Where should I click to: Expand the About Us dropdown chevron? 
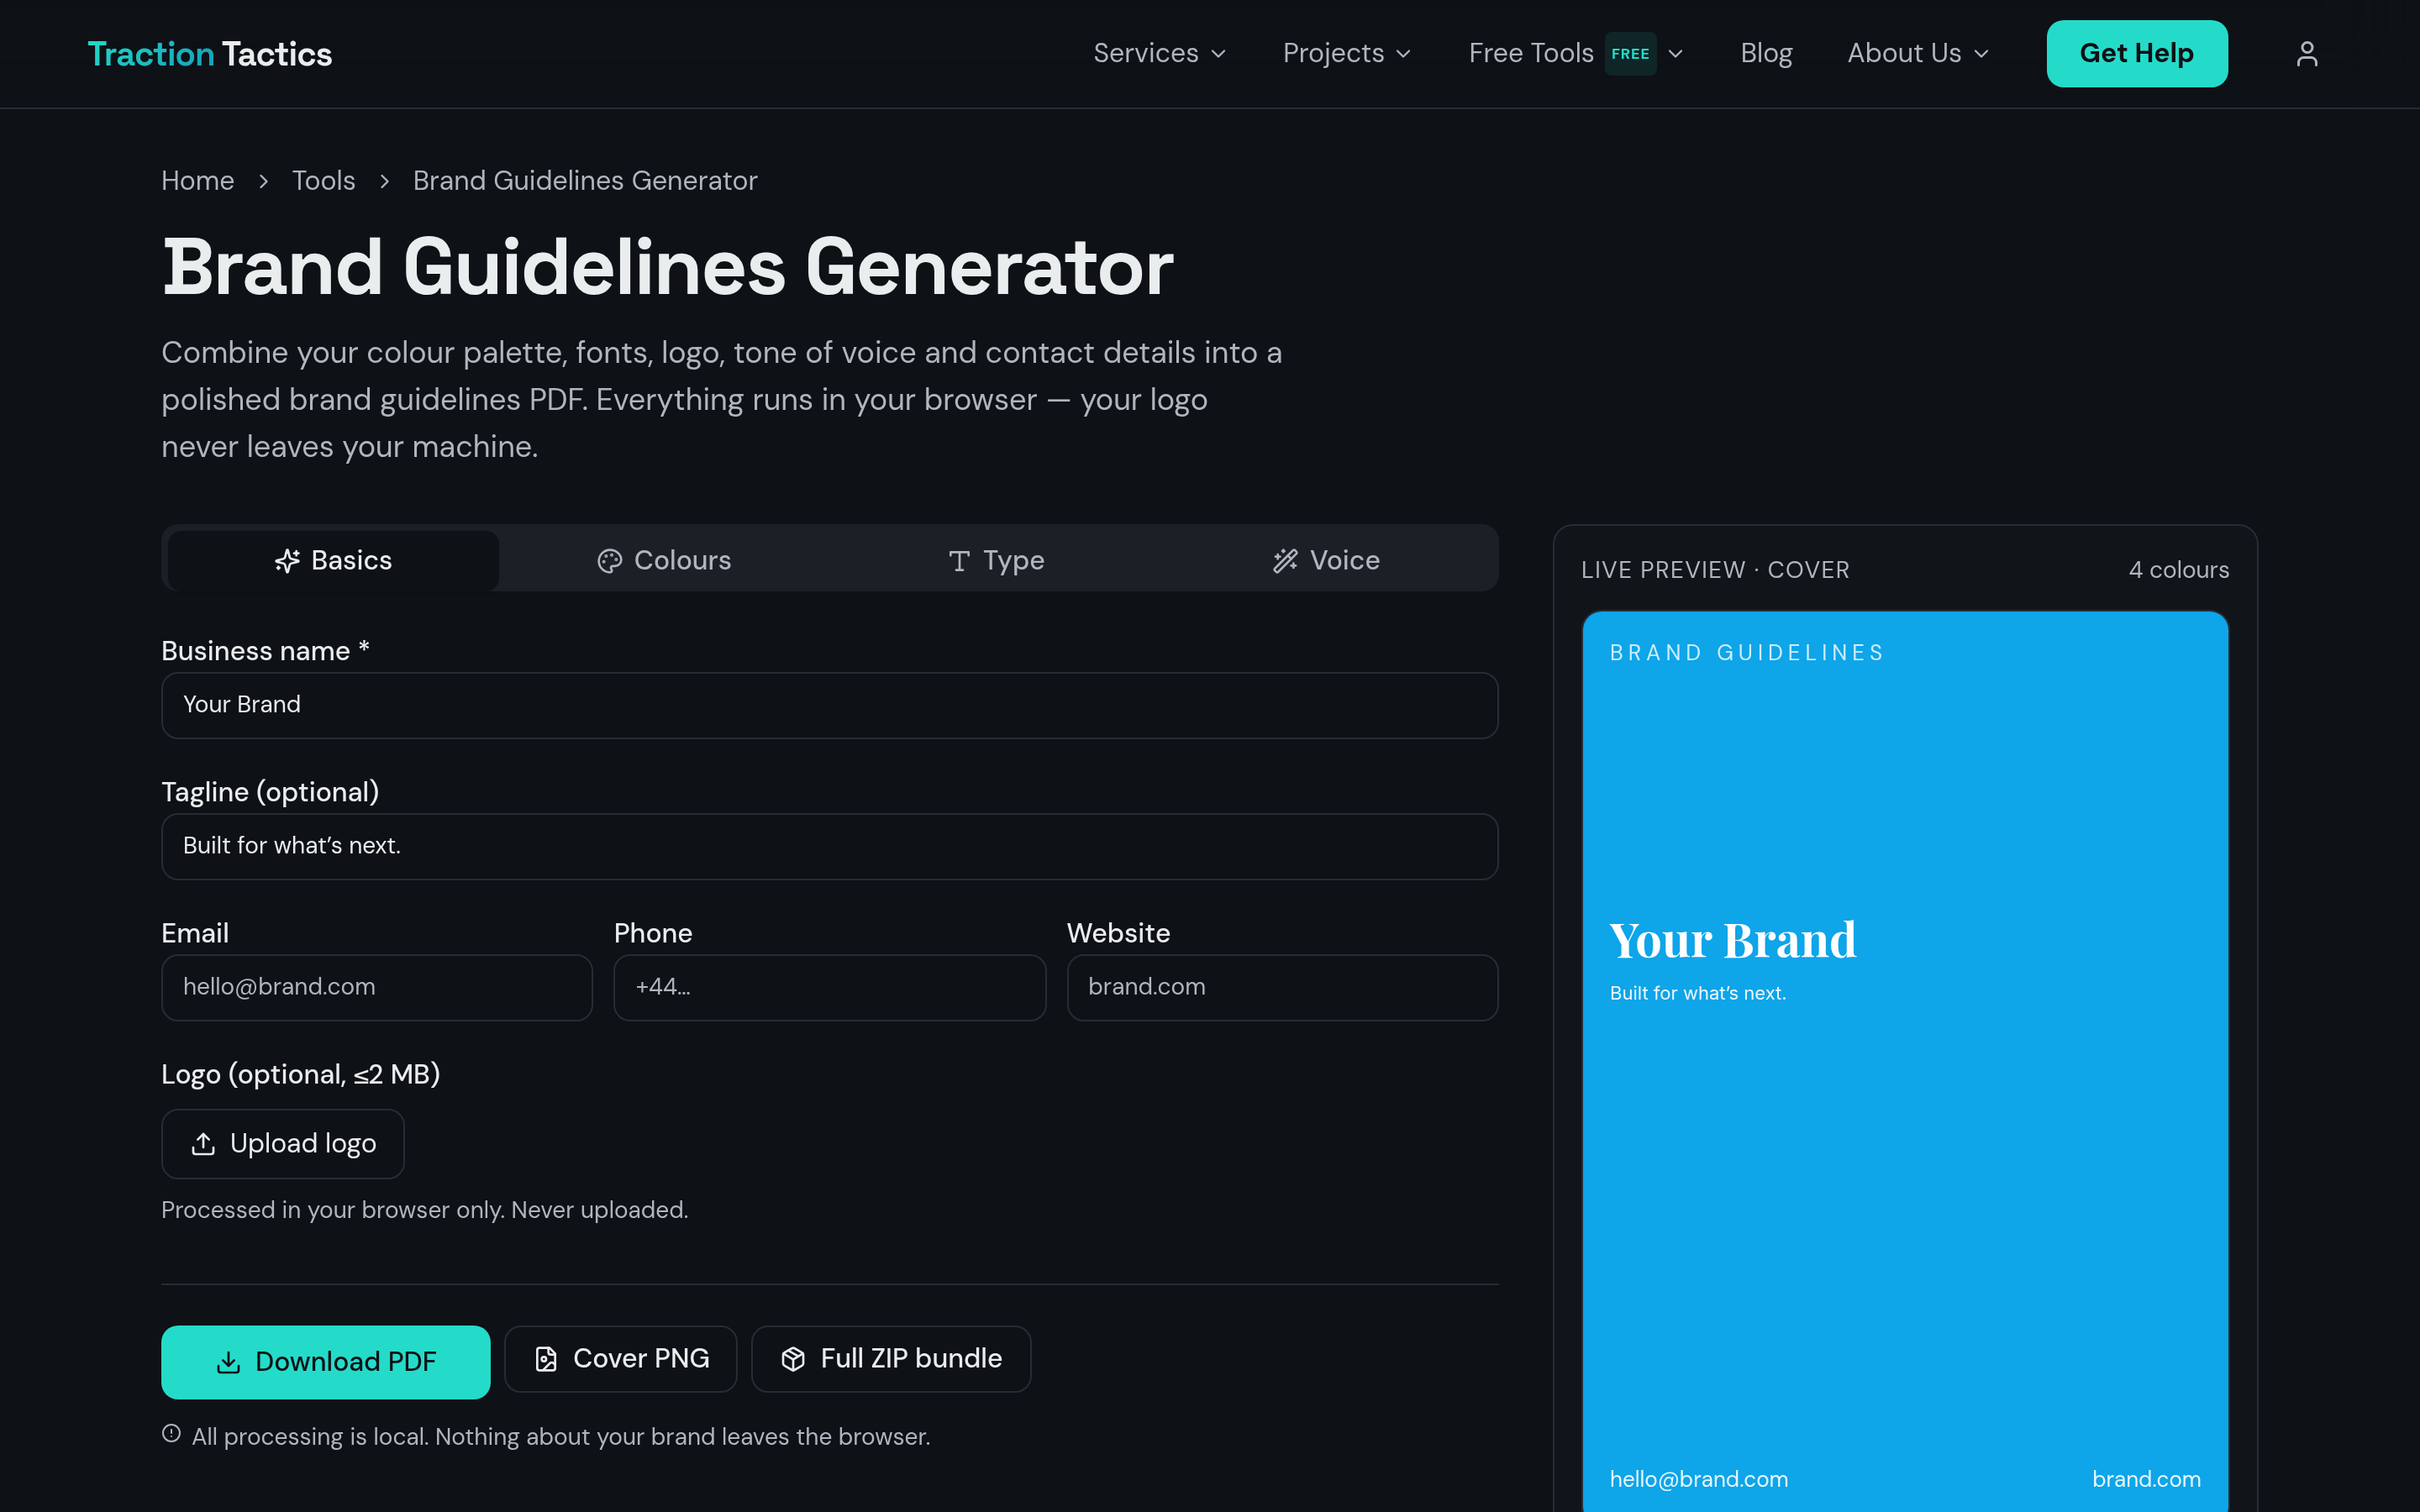pos(1981,54)
